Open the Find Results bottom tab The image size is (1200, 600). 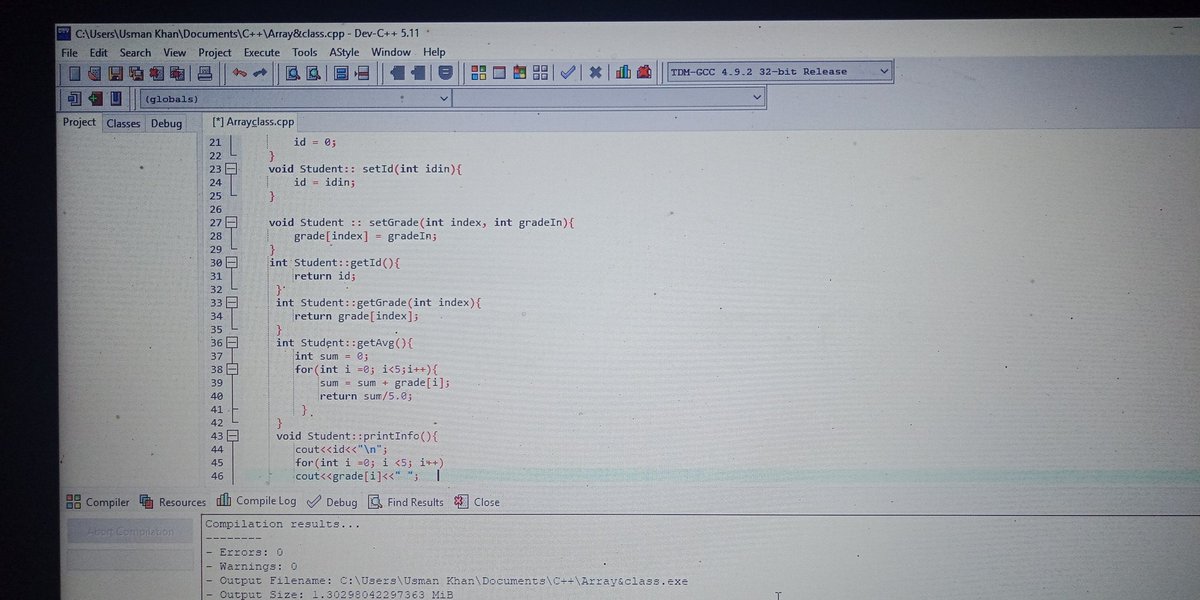pos(406,502)
